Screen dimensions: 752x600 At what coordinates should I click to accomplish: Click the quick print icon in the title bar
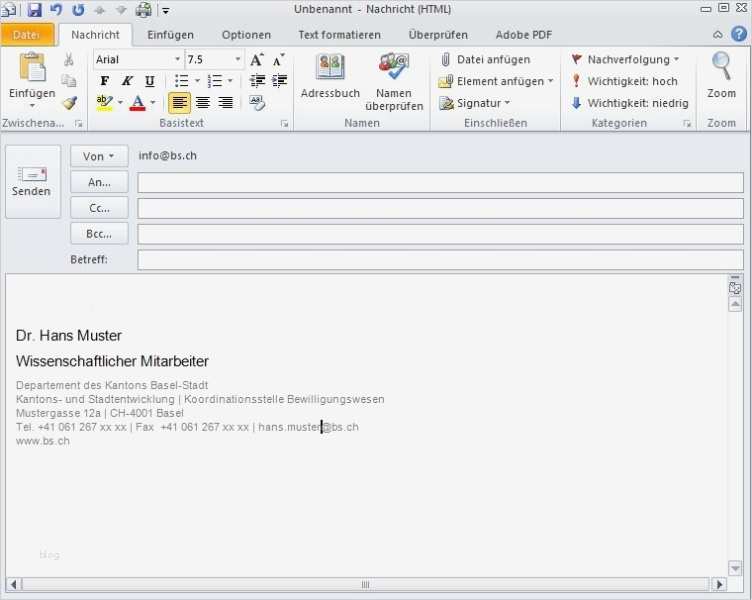(x=143, y=9)
